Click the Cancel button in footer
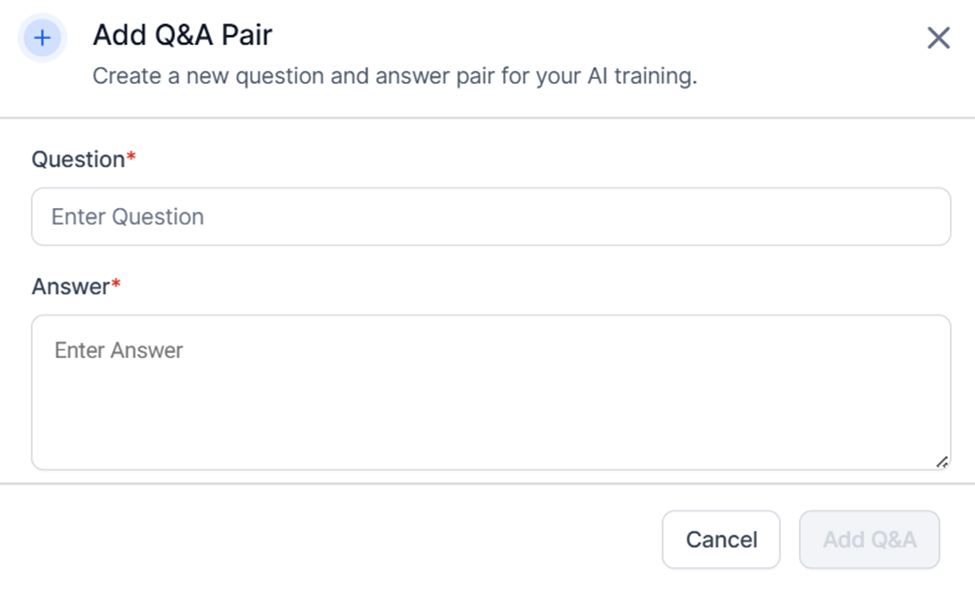Screen dimensions: 975x611 coord(721,540)
